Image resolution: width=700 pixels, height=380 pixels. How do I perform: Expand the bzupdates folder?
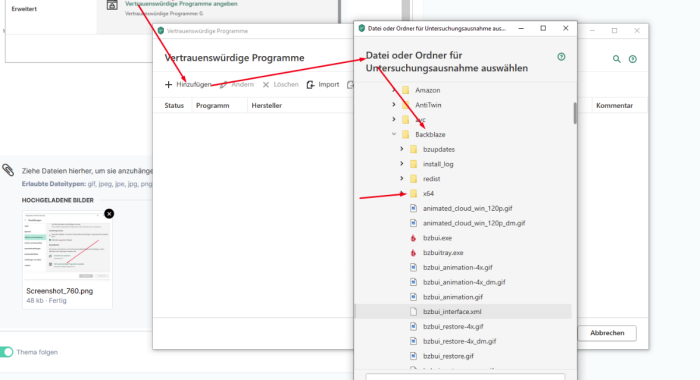click(x=401, y=149)
